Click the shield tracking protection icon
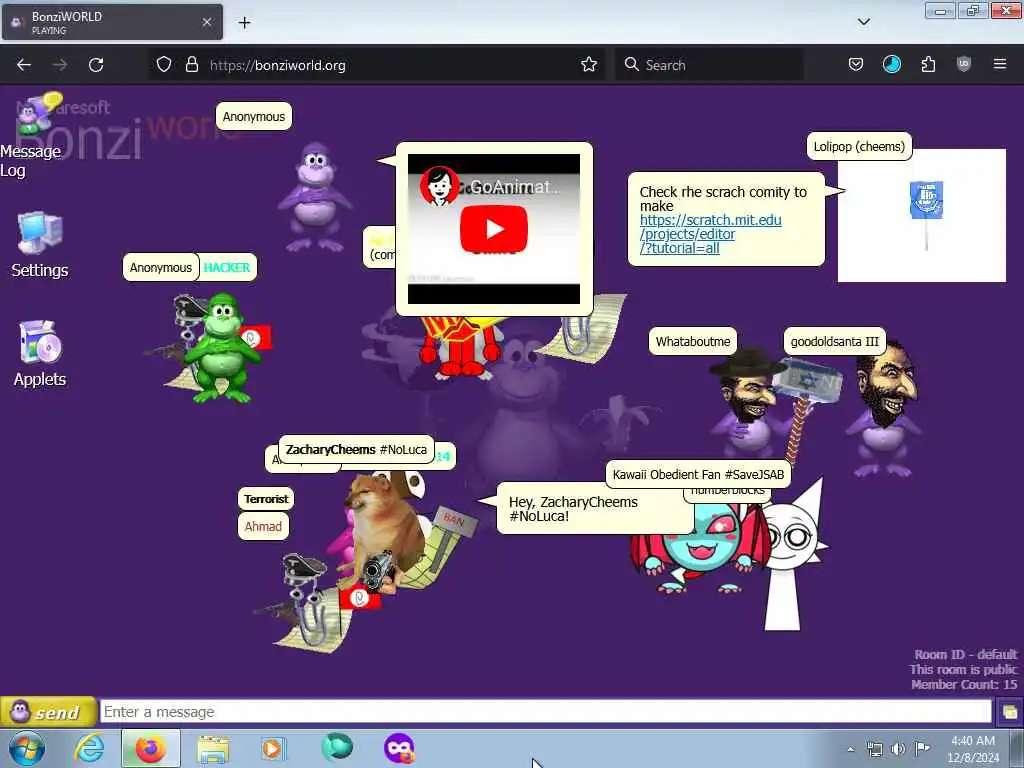 pos(164,64)
